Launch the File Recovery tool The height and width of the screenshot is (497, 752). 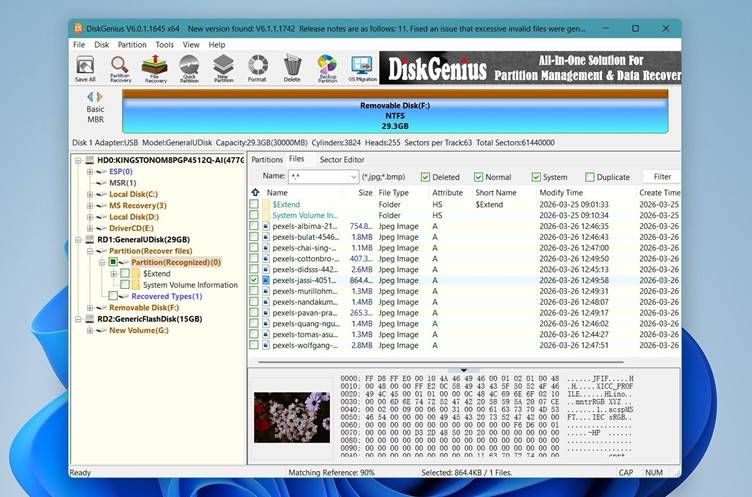(x=155, y=68)
